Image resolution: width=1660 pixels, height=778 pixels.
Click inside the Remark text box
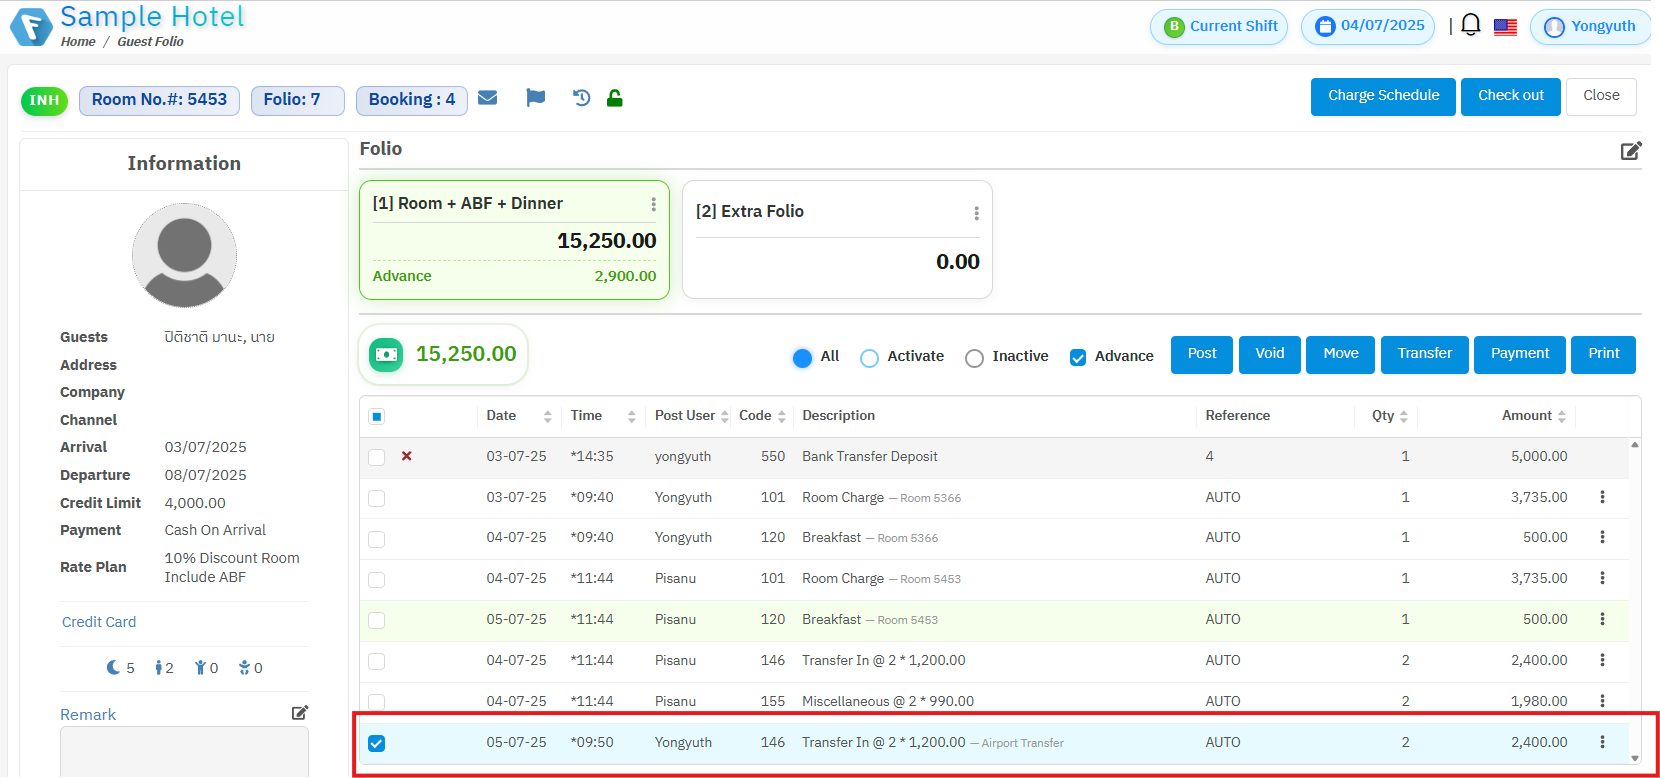[x=184, y=751]
